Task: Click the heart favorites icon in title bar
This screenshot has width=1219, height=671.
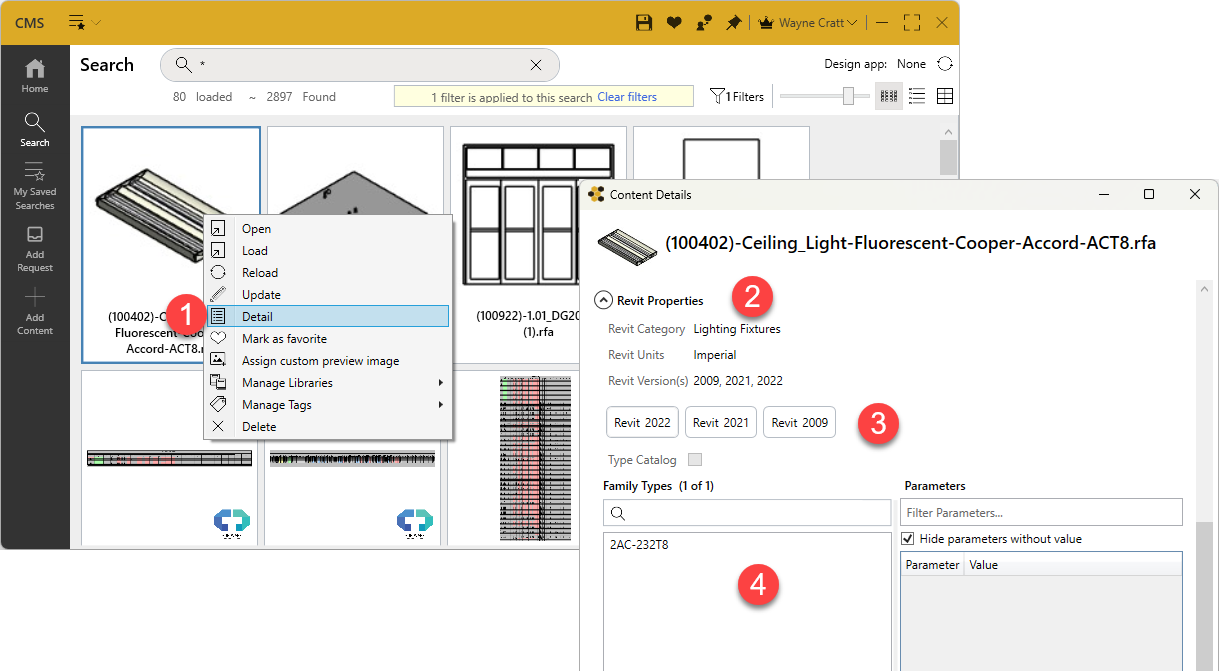Action: tap(675, 22)
